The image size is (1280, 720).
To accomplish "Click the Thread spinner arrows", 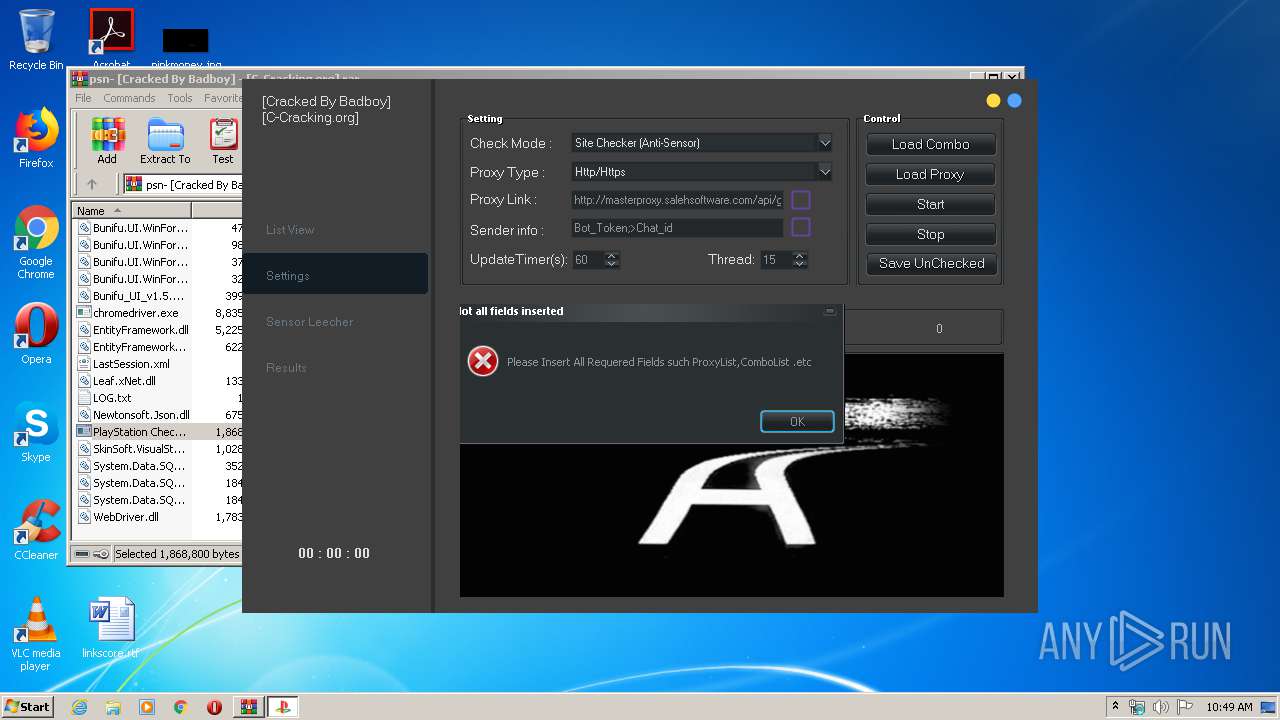I will click(x=799, y=260).
